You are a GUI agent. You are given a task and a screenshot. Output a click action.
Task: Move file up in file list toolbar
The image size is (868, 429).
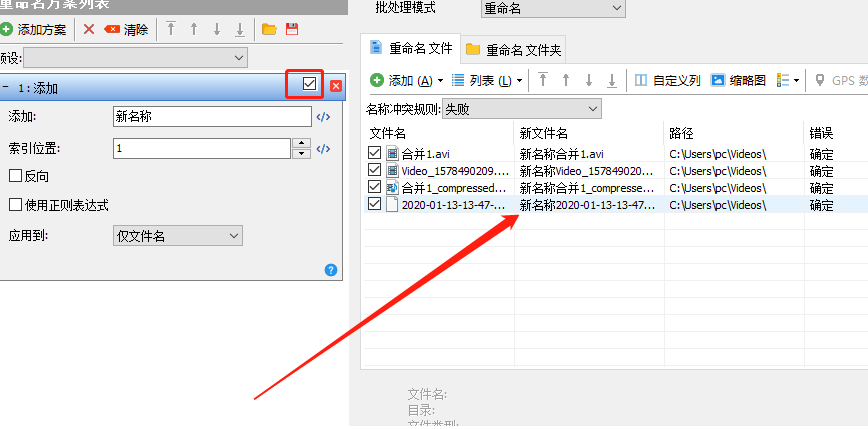click(566, 80)
